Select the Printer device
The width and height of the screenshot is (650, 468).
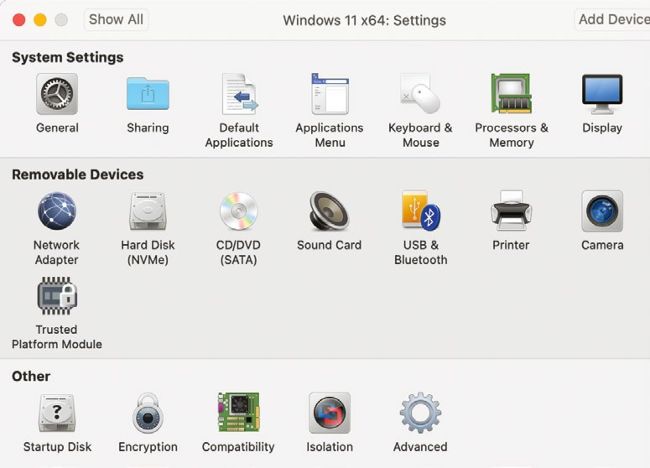511,212
